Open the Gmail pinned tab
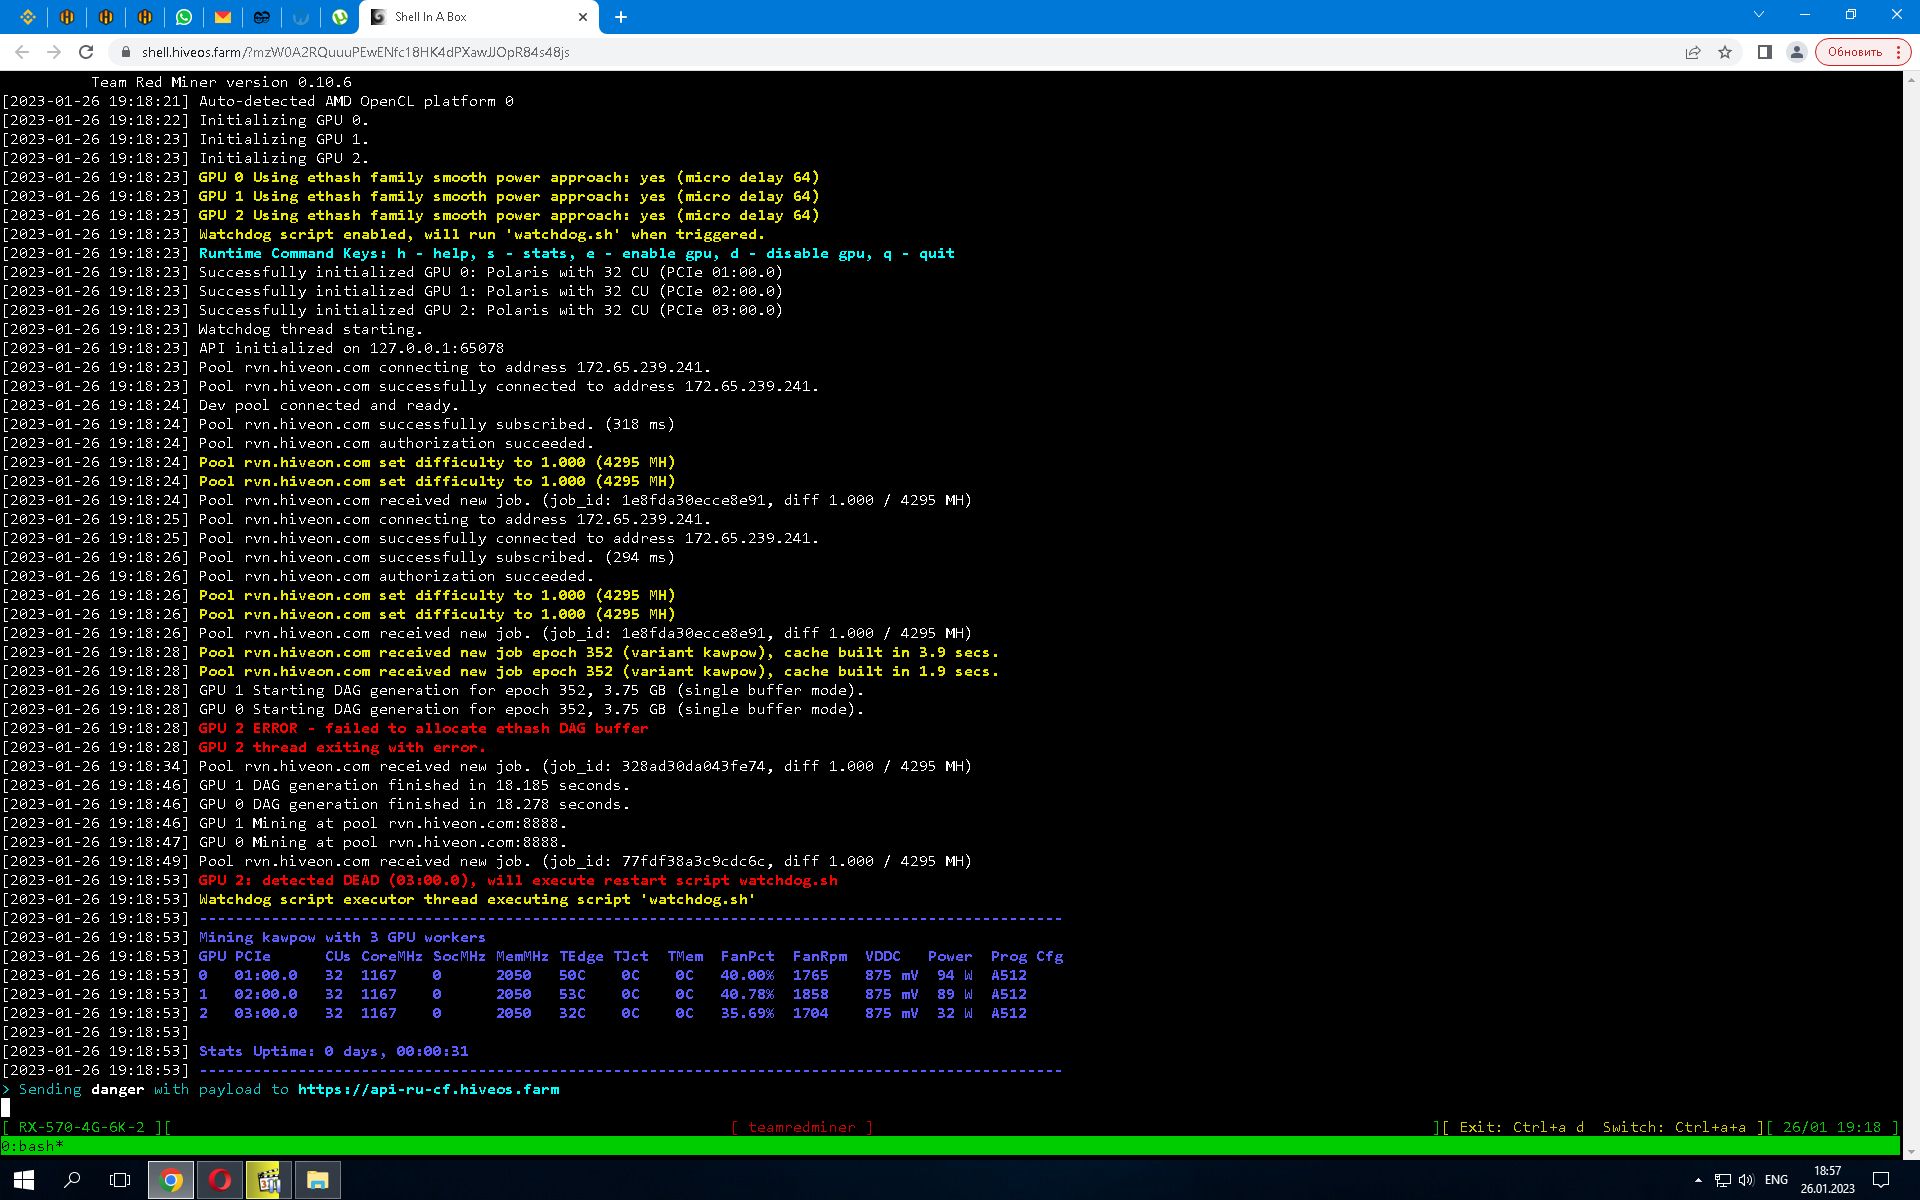 click(x=223, y=17)
